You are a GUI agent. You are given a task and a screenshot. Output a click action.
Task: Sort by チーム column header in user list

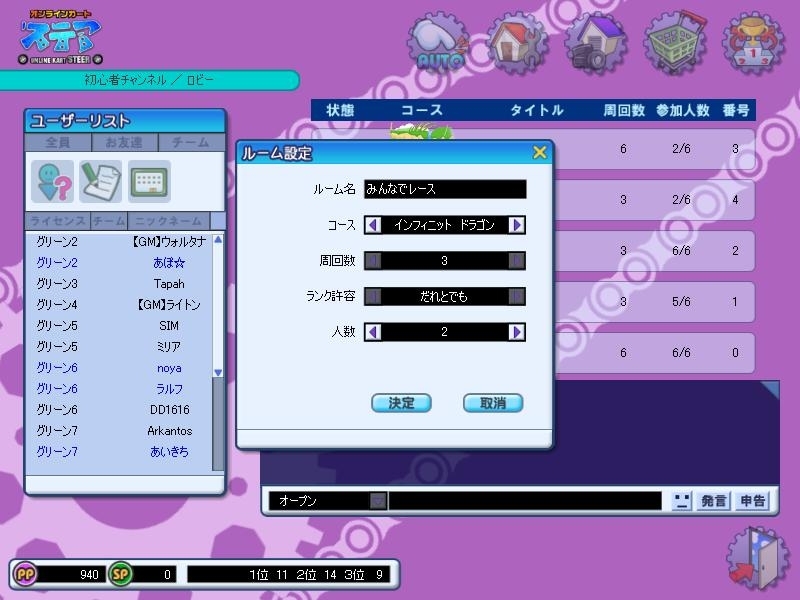coord(109,221)
